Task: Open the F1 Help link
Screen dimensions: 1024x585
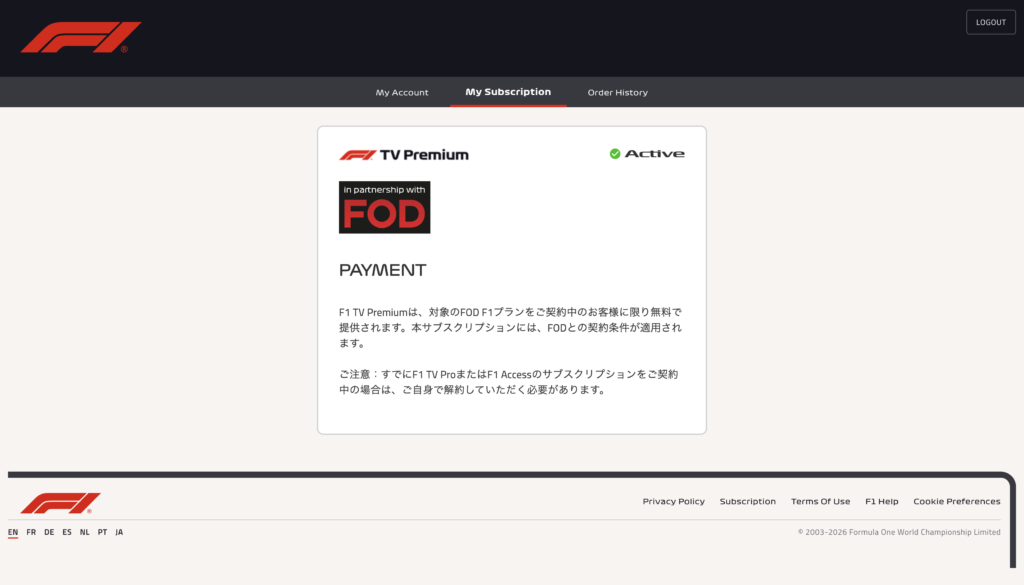Action: click(x=881, y=502)
